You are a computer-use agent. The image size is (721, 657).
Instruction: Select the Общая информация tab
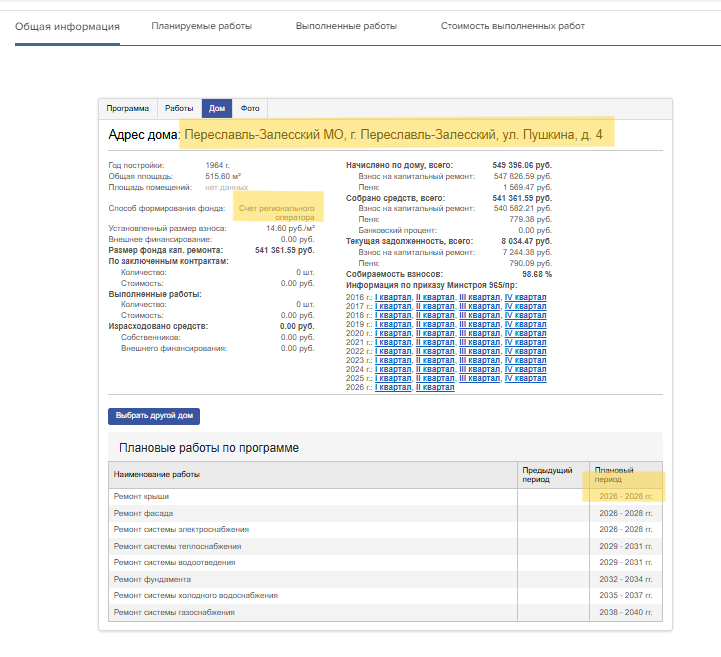pyautogui.click(x=67, y=27)
